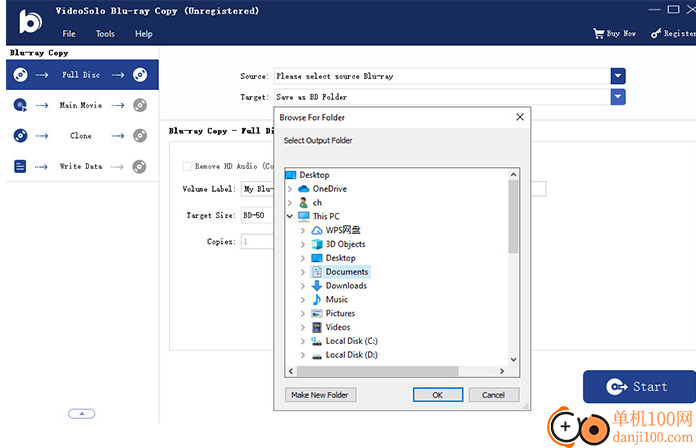This screenshot has height=448, width=696.
Task: Click the Make New Folder button
Action: pyautogui.click(x=320, y=395)
